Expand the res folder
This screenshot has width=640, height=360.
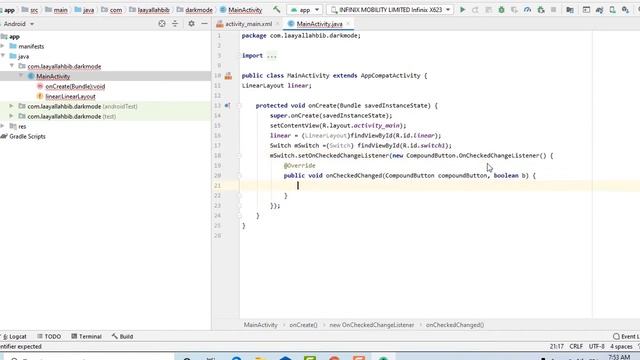pos(3,126)
